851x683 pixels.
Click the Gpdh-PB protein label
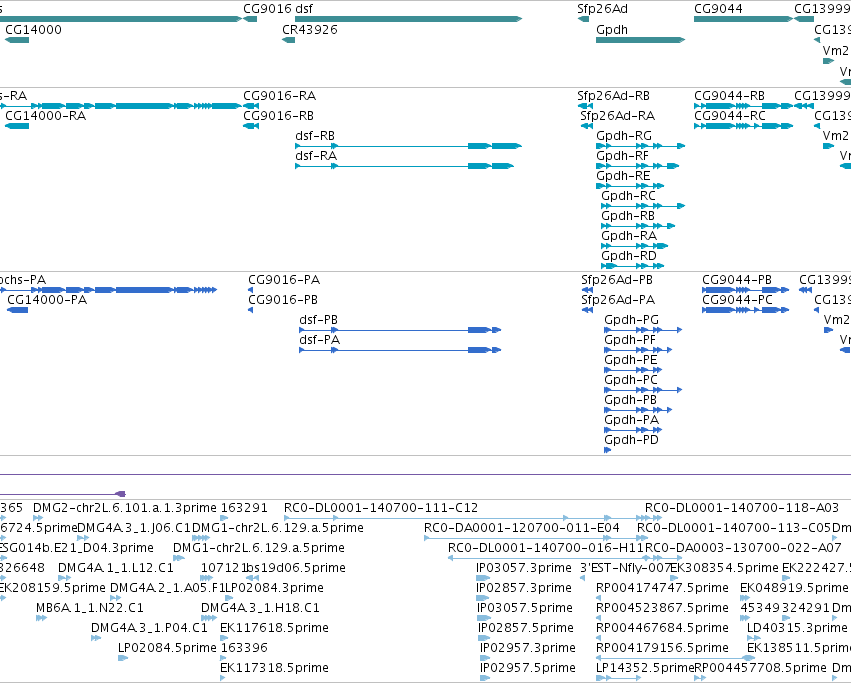click(630, 400)
